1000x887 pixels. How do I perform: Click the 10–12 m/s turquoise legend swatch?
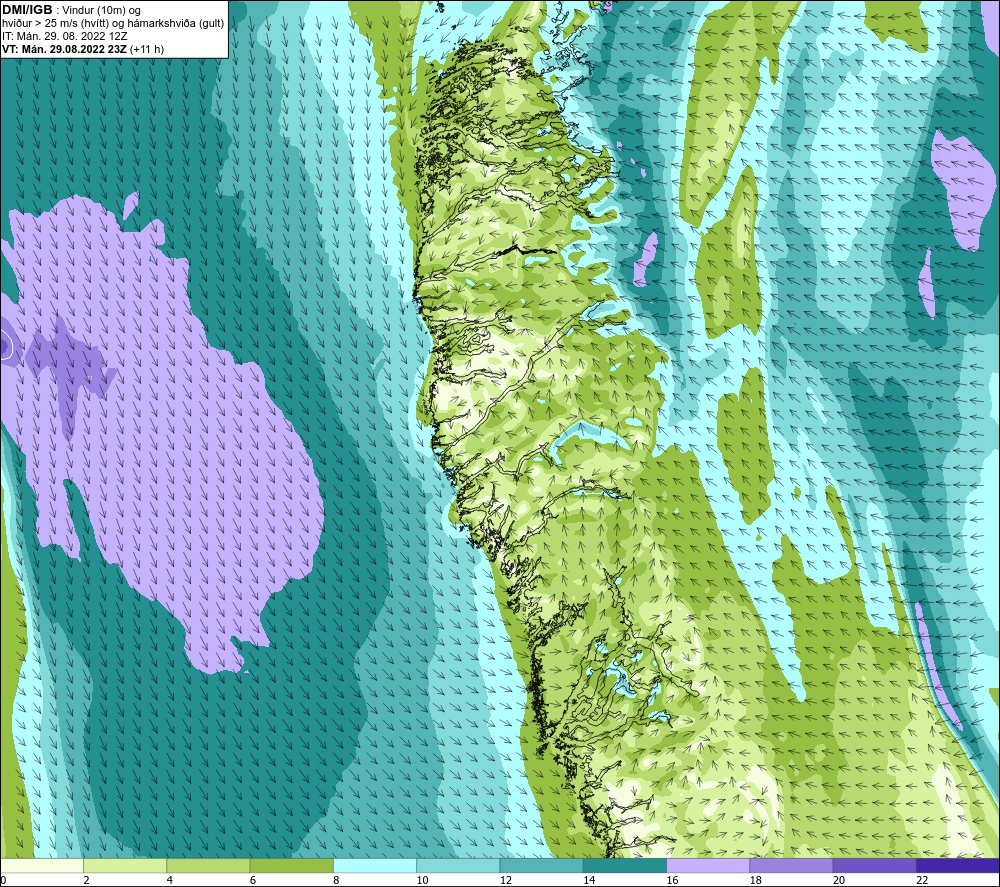458,866
